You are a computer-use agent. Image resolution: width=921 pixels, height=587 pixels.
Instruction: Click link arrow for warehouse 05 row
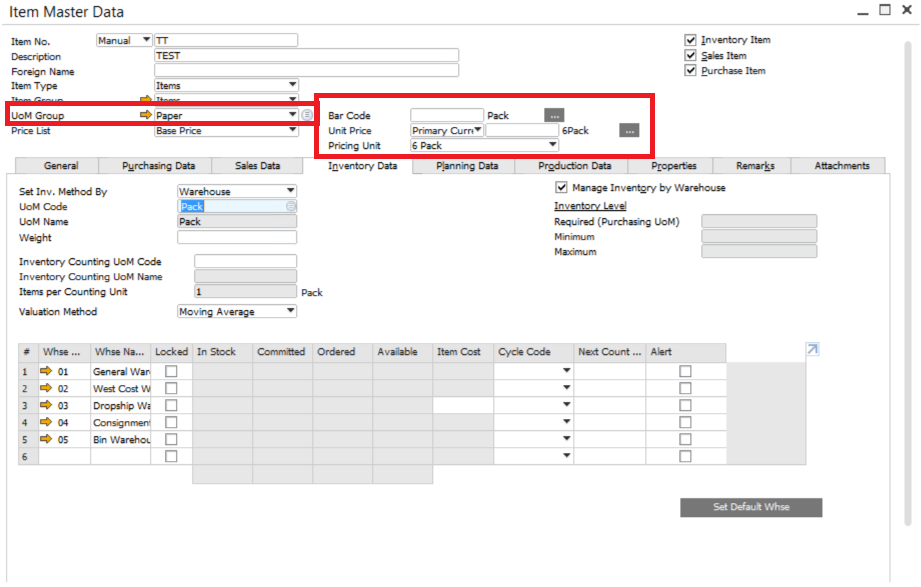click(46, 439)
